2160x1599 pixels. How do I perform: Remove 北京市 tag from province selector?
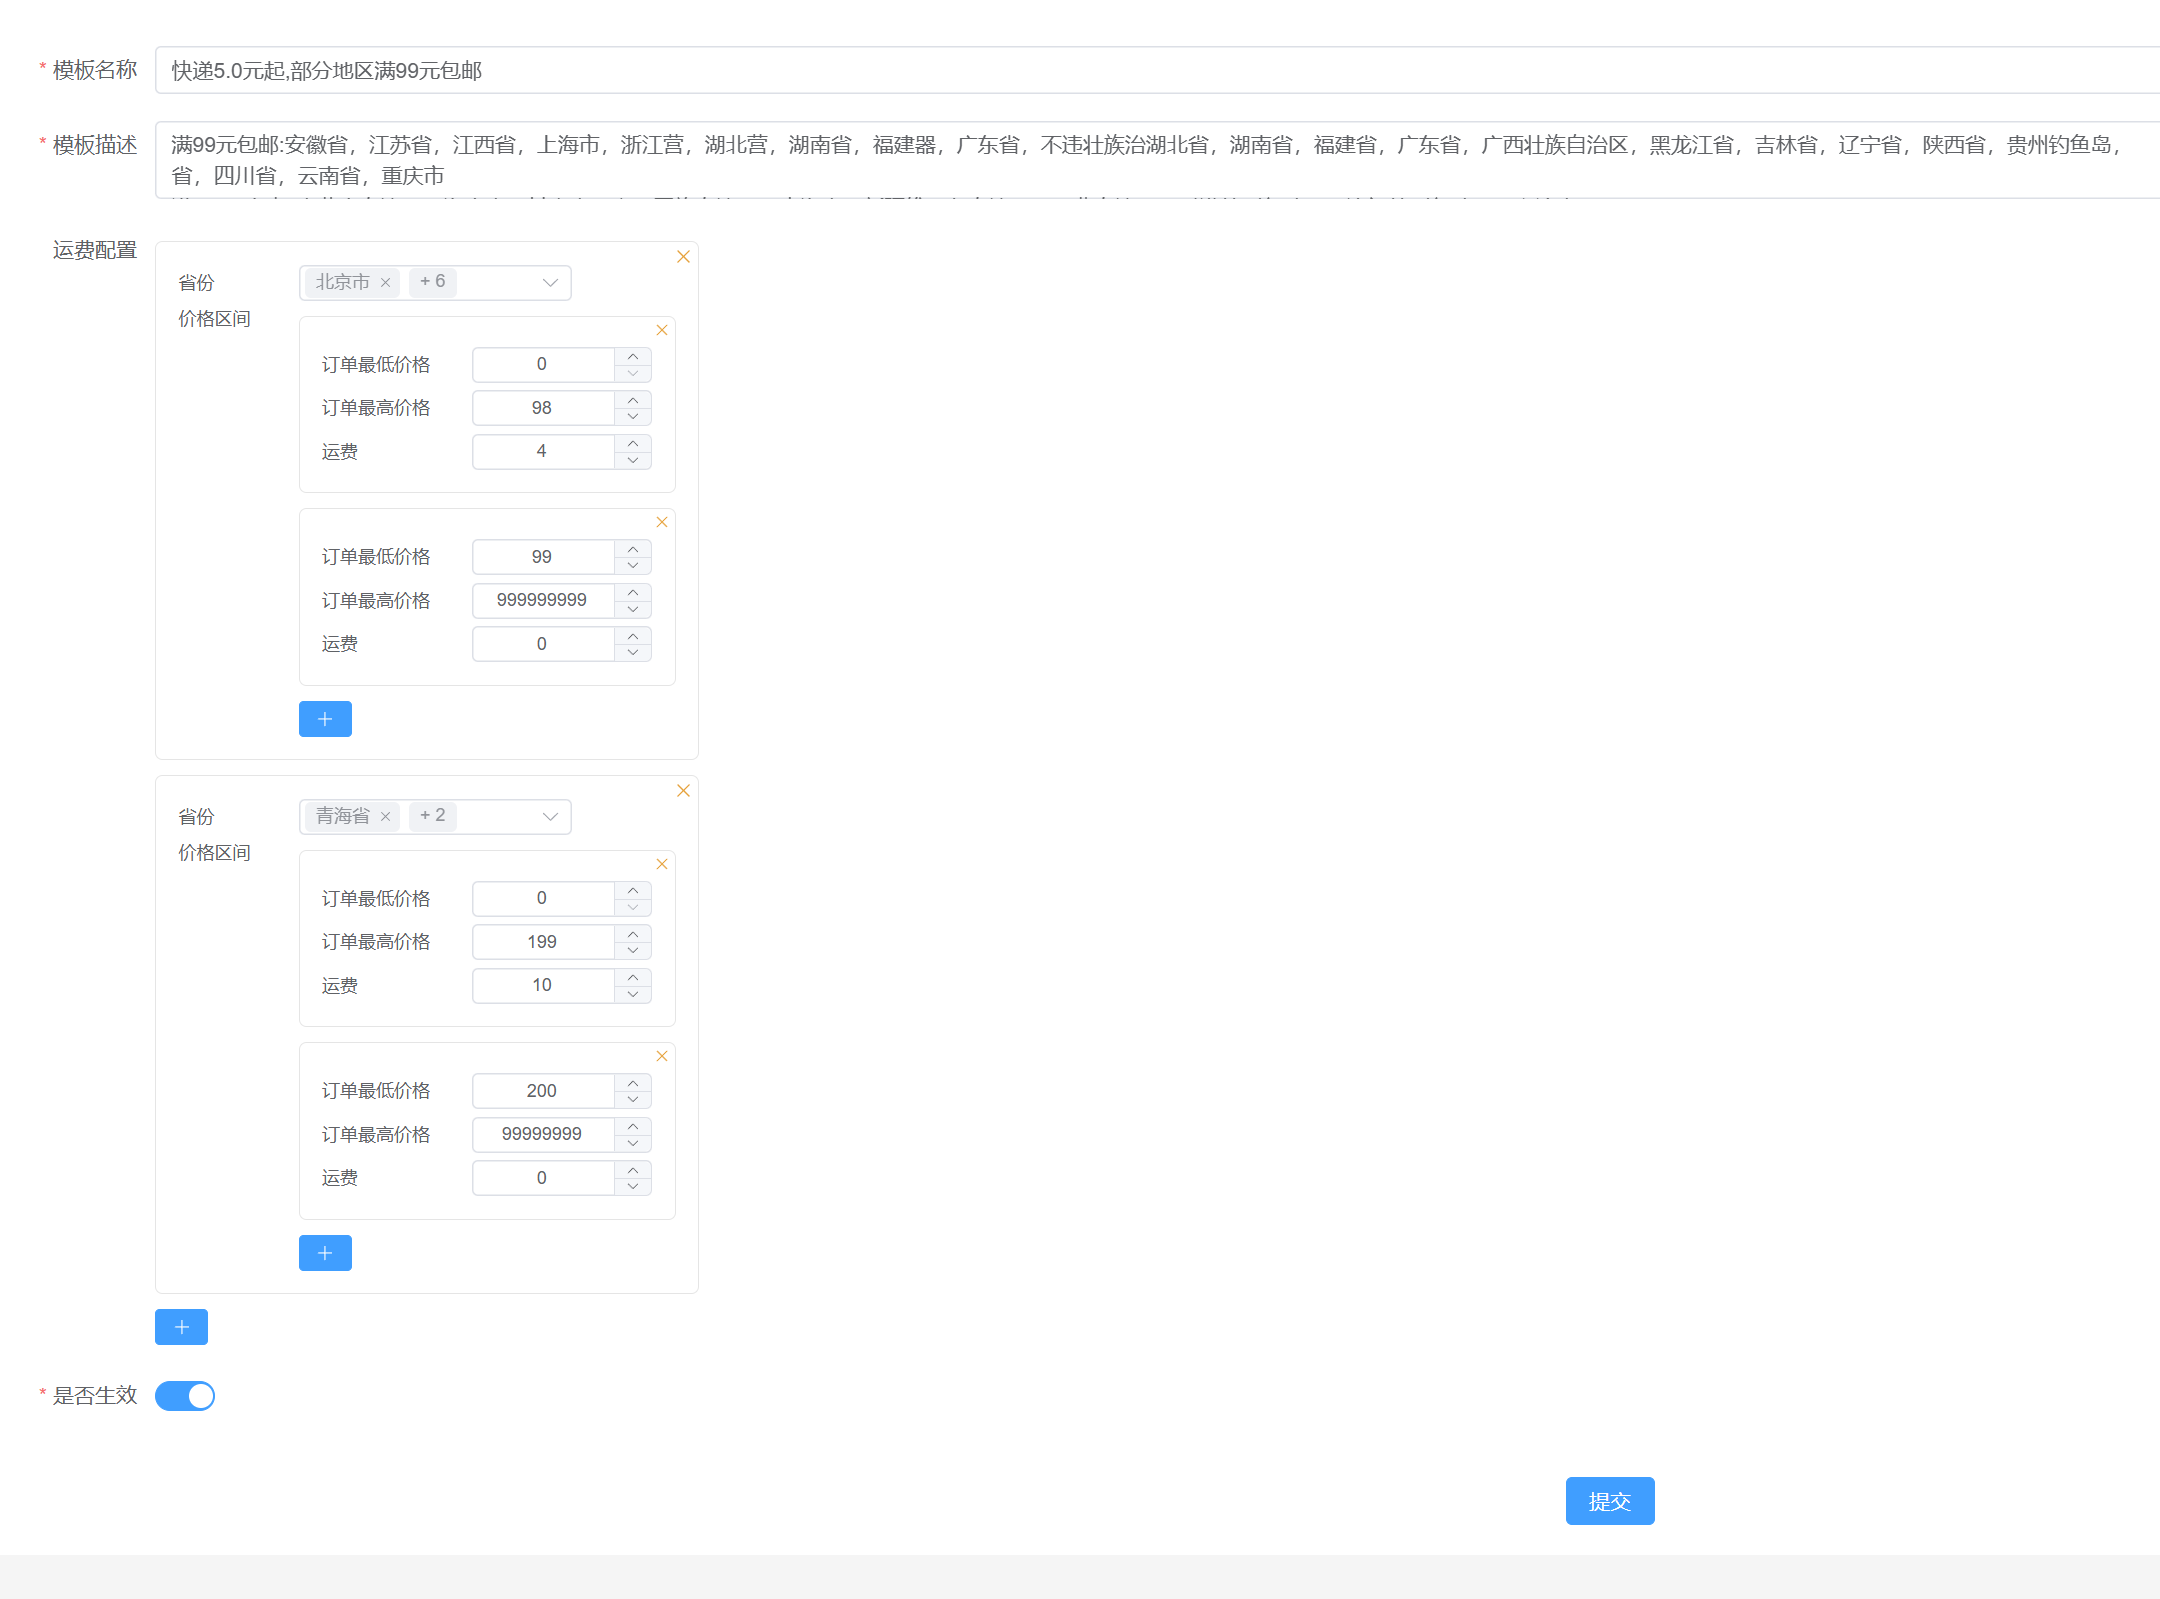(385, 283)
